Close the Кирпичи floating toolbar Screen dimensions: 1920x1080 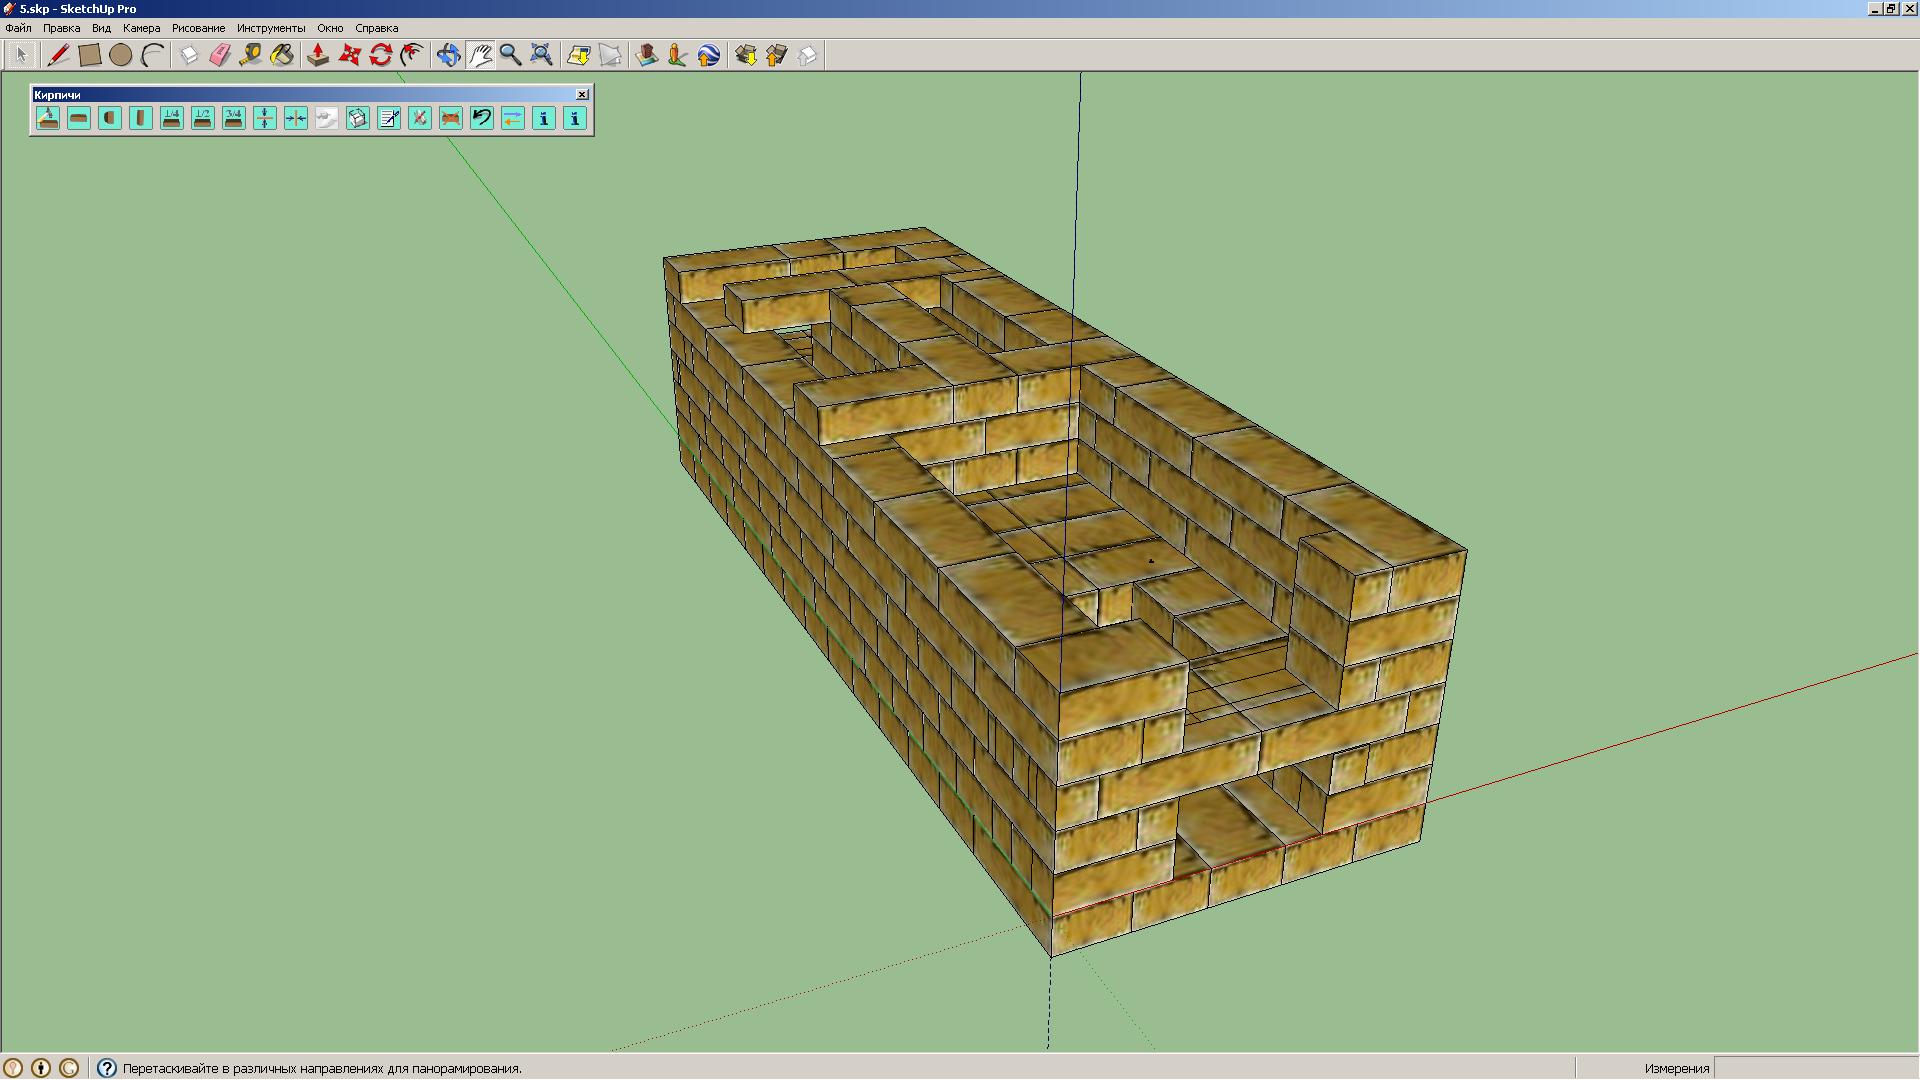(x=582, y=94)
